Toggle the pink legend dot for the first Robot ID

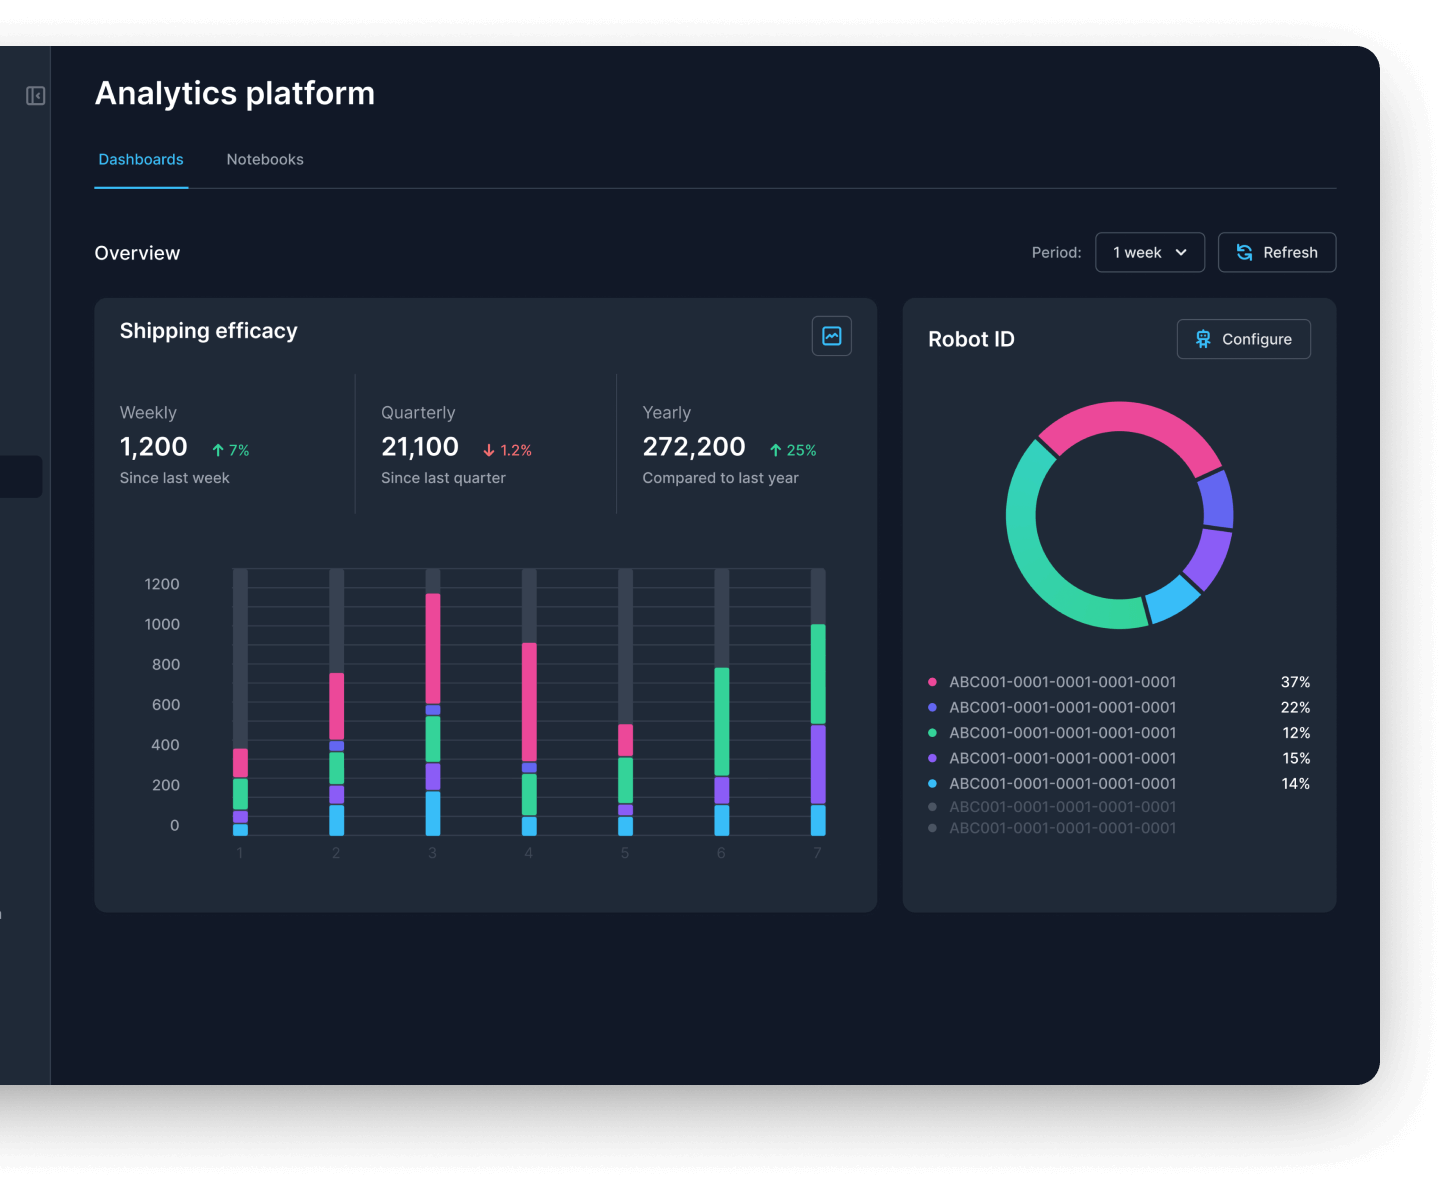(932, 682)
